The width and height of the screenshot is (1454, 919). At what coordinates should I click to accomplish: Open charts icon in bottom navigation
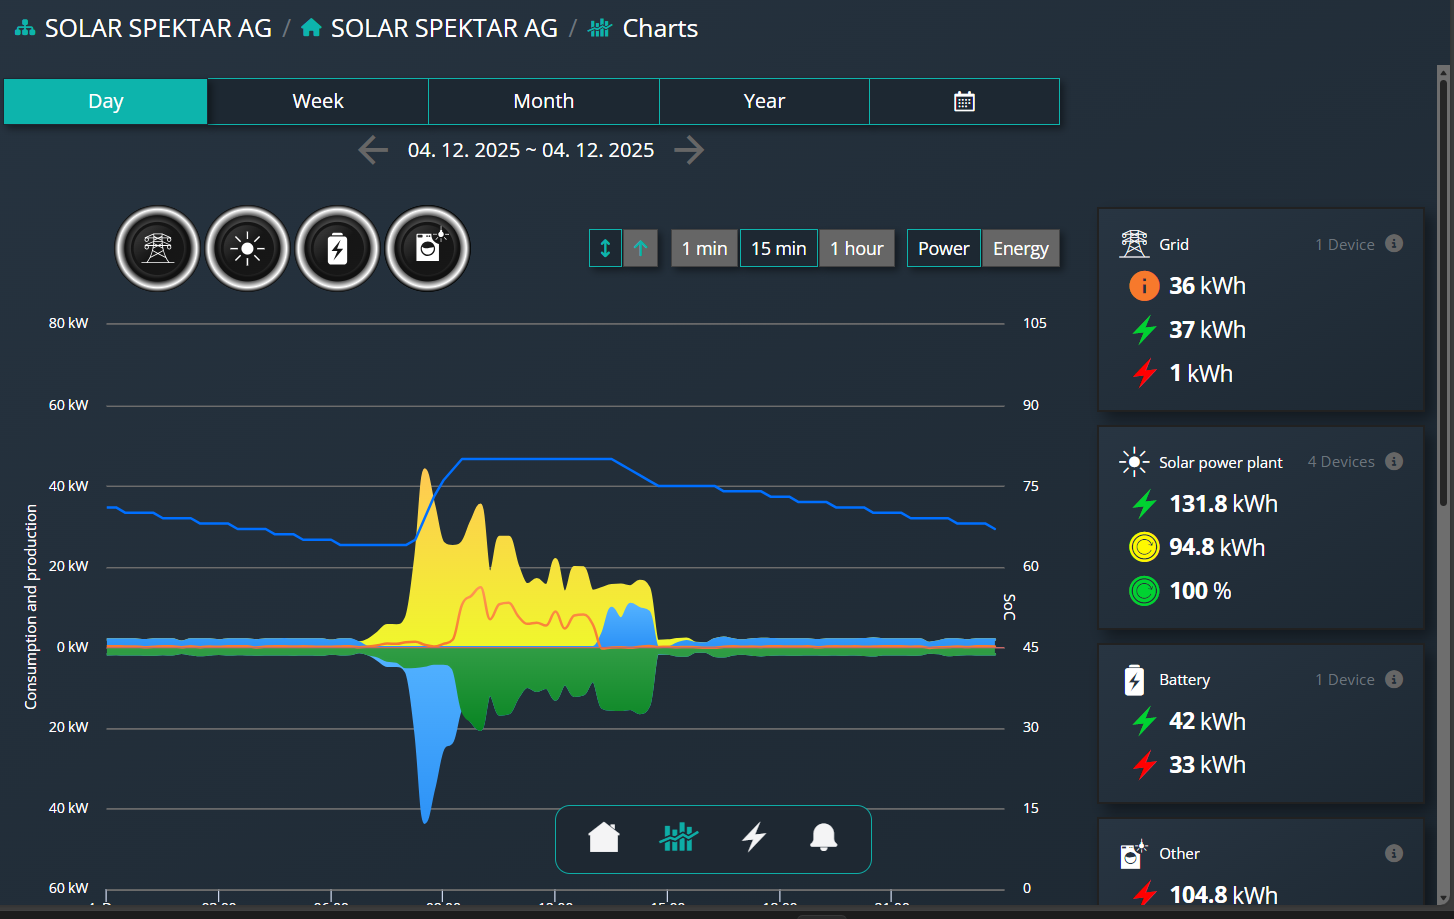678,837
